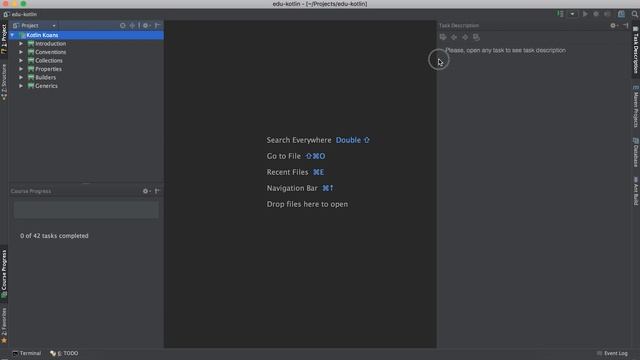The width and height of the screenshot is (640, 360).
Task: Open the Favorites sidebar tab
Action: (x=4, y=325)
